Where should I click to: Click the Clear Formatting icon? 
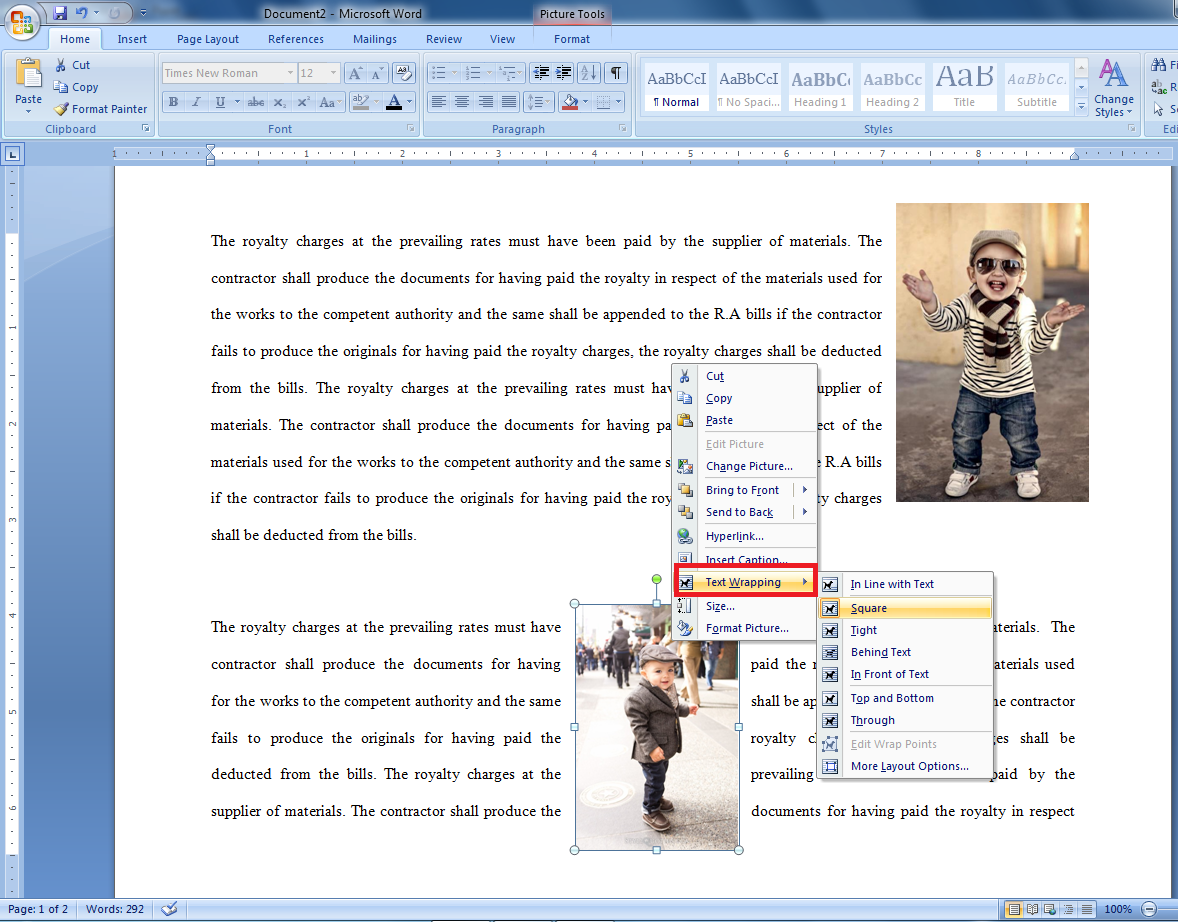[x=404, y=73]
